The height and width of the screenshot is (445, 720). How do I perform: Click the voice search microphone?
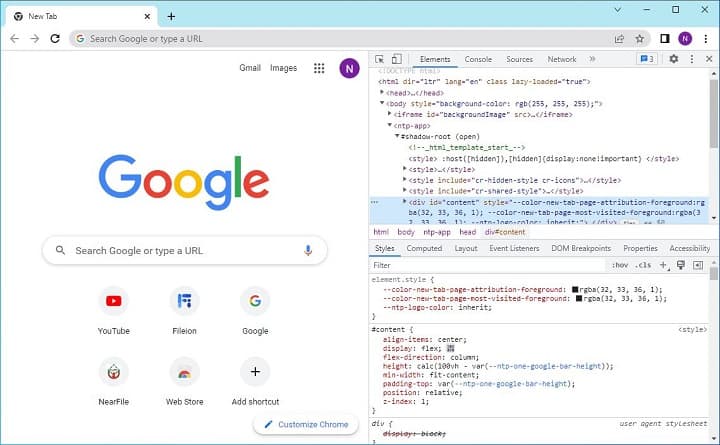308,251
